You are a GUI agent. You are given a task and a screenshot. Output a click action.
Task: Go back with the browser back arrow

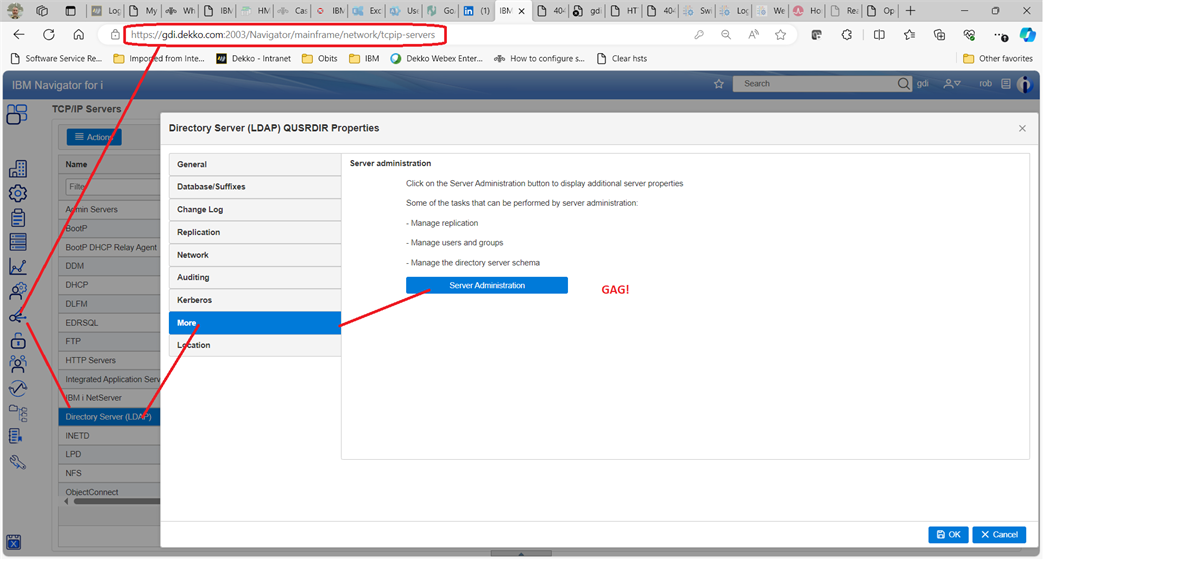coord(18,34)
